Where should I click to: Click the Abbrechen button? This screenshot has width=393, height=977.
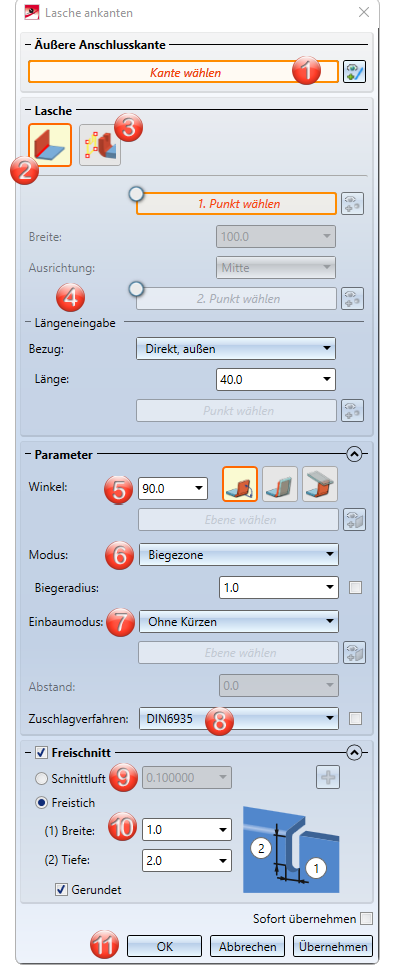point(247,946)
